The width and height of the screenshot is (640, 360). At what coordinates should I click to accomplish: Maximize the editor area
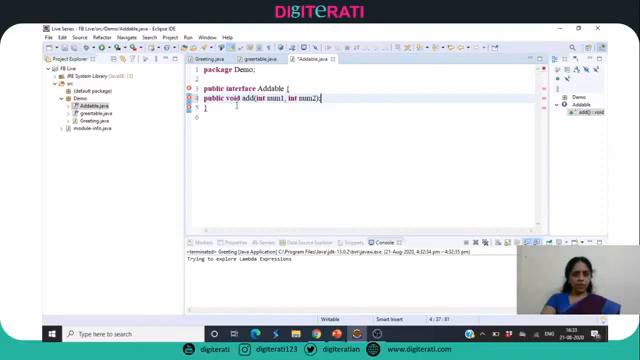[x=540, y=59]
